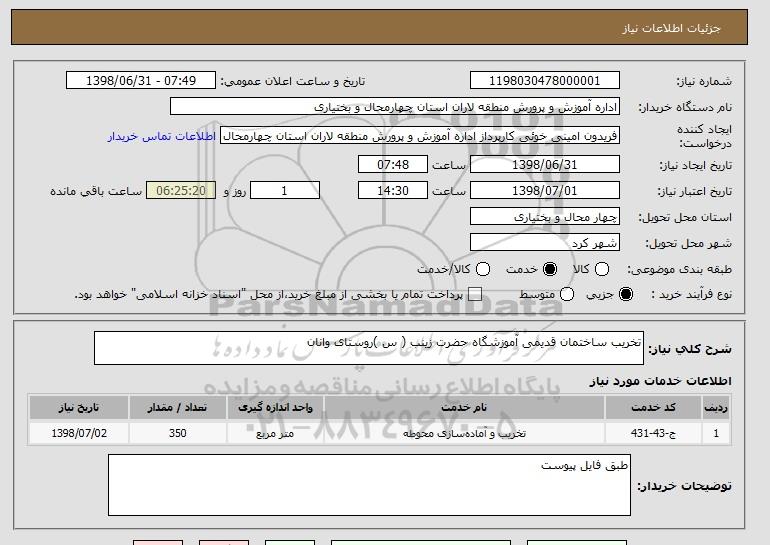Click the need date cell 1398/07/02
This screenshot has height=545, width=770.
(79, 433)
